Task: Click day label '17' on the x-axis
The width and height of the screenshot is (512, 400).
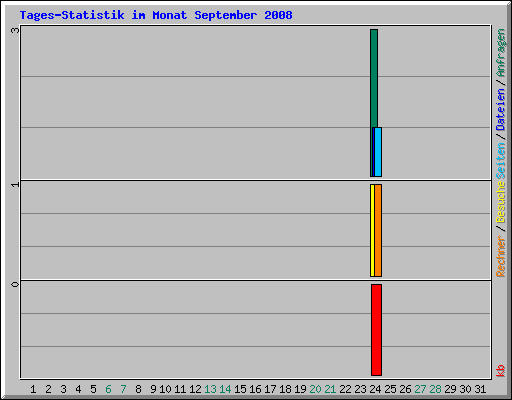Action: pos(270,389)
